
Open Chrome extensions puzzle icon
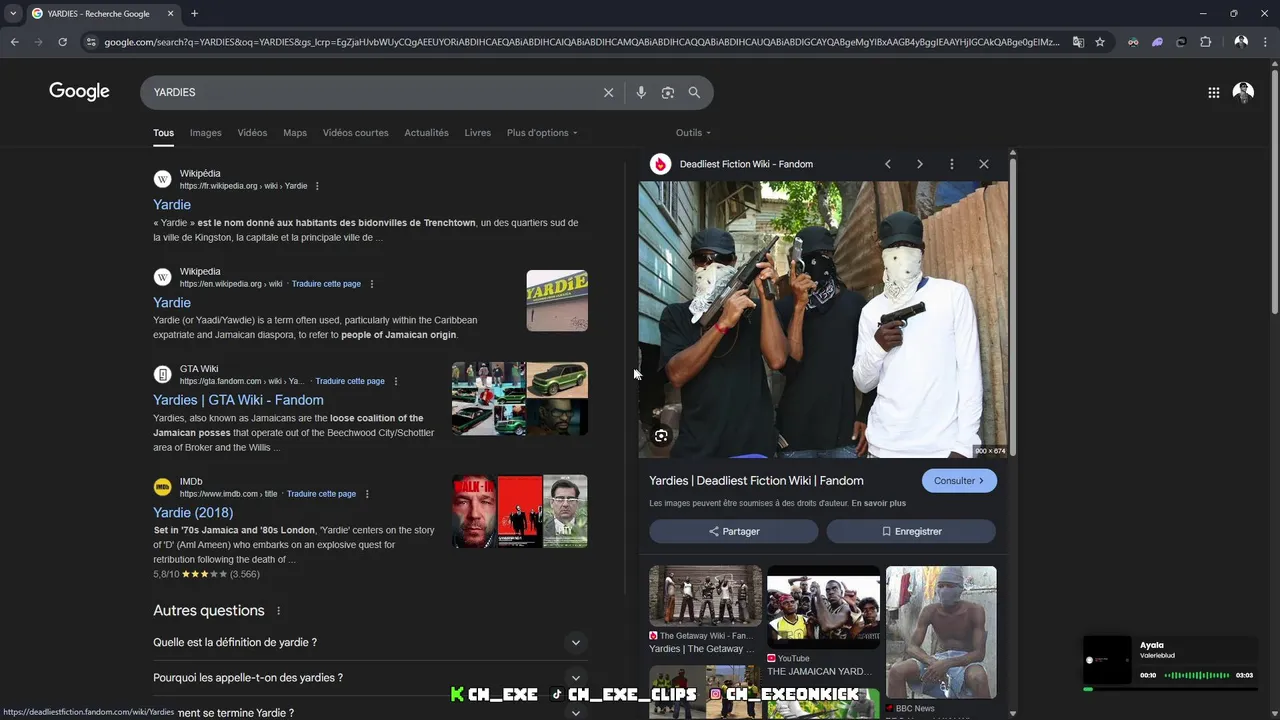pos(1205,42)
